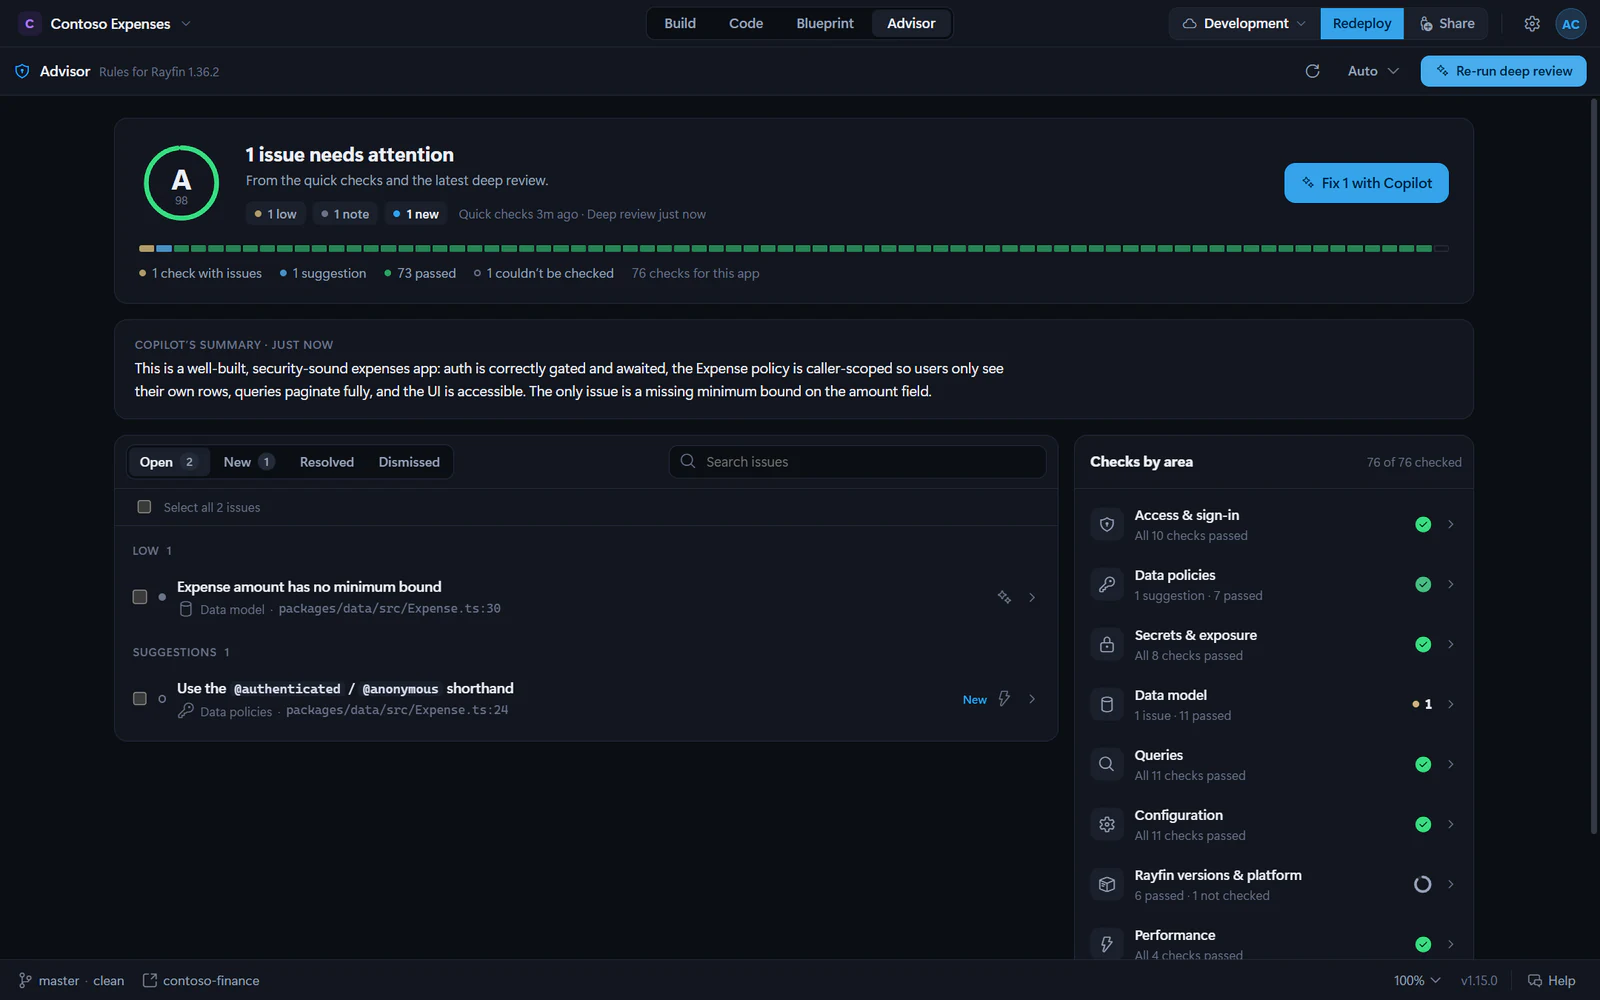Click the Copilot sparkle icon on the Expense amount row
1600x1000 pixels.
pyautogui.click(x=1004, y=597)
